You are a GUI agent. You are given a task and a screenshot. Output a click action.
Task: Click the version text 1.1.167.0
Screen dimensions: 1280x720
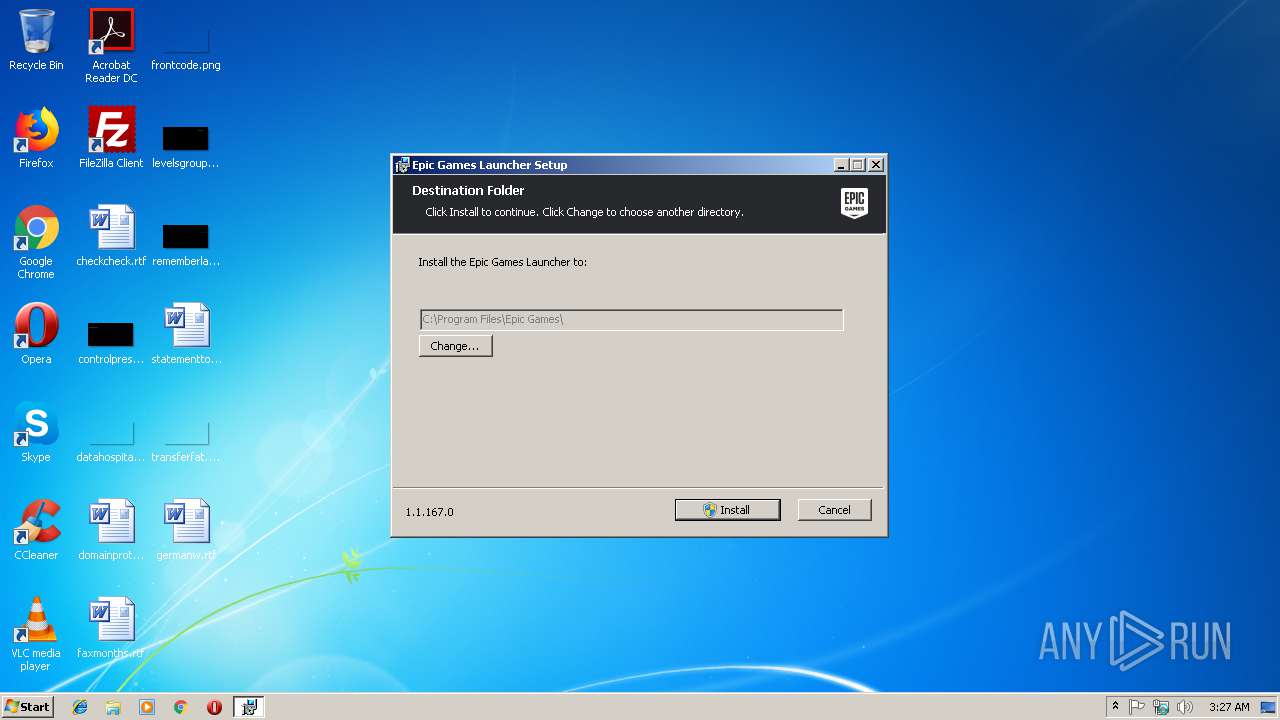tap(429, 512)
